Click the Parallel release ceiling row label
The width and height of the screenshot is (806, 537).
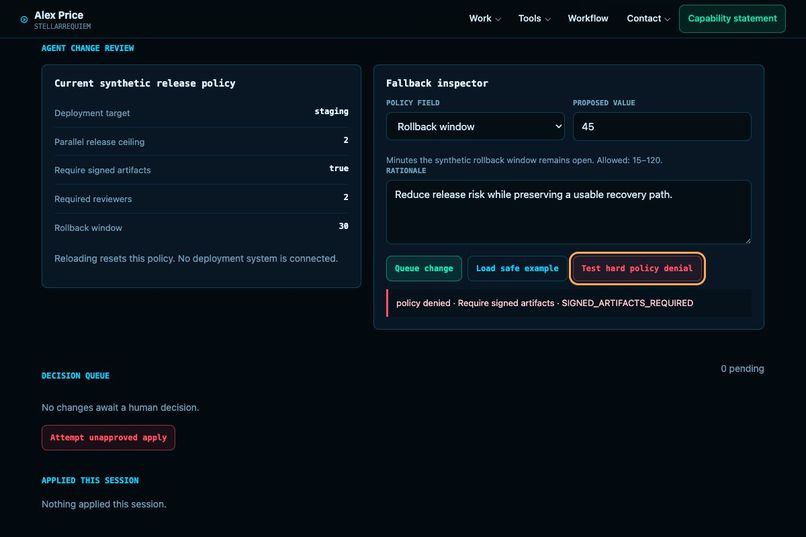(99, 142)
